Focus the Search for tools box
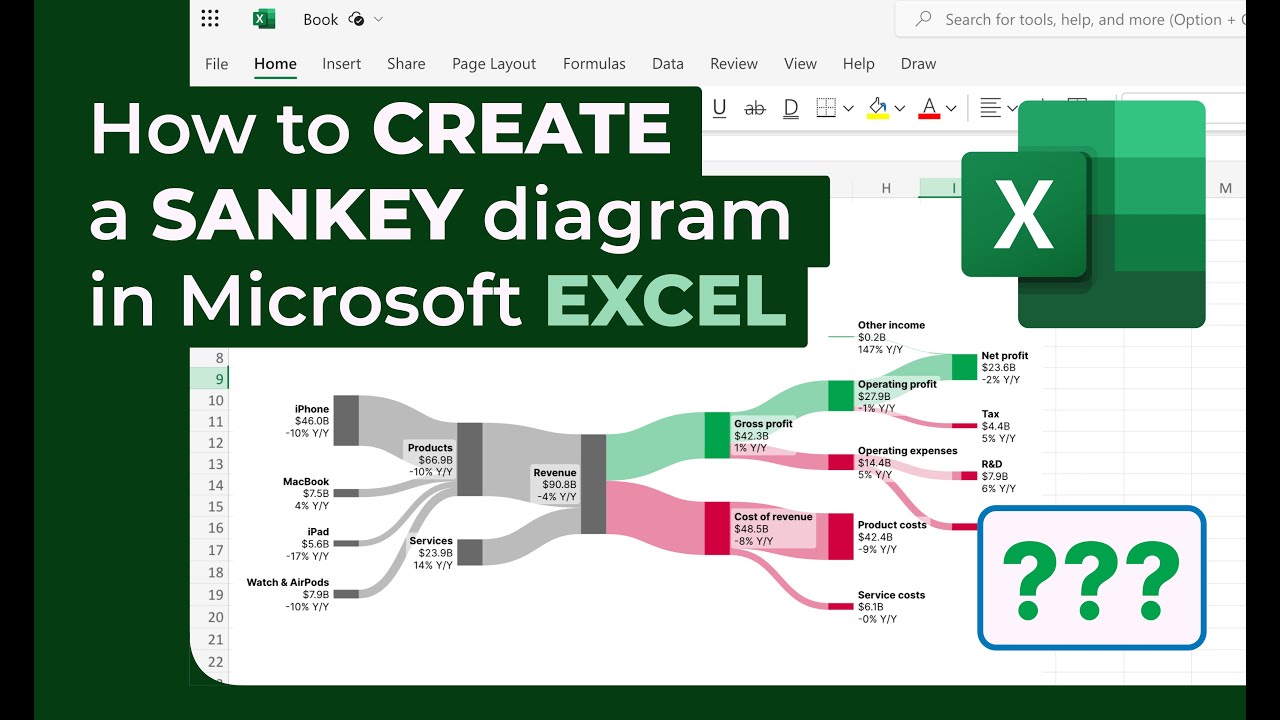 click(x=1070, y=19)
